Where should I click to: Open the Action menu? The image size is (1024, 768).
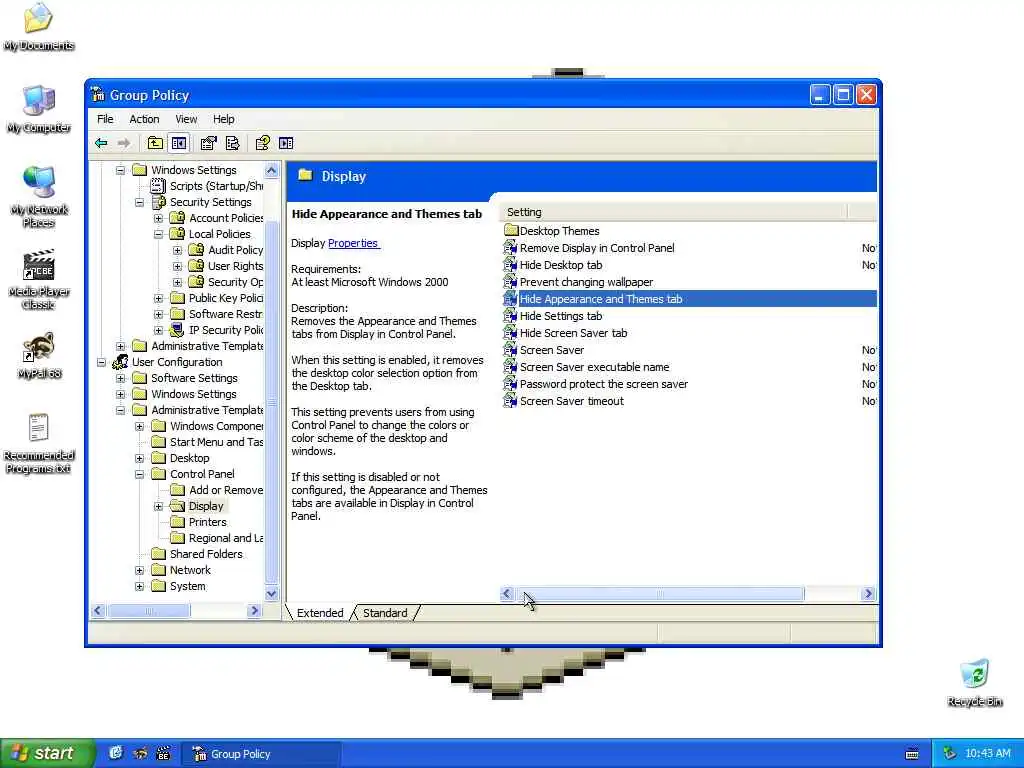144,119
